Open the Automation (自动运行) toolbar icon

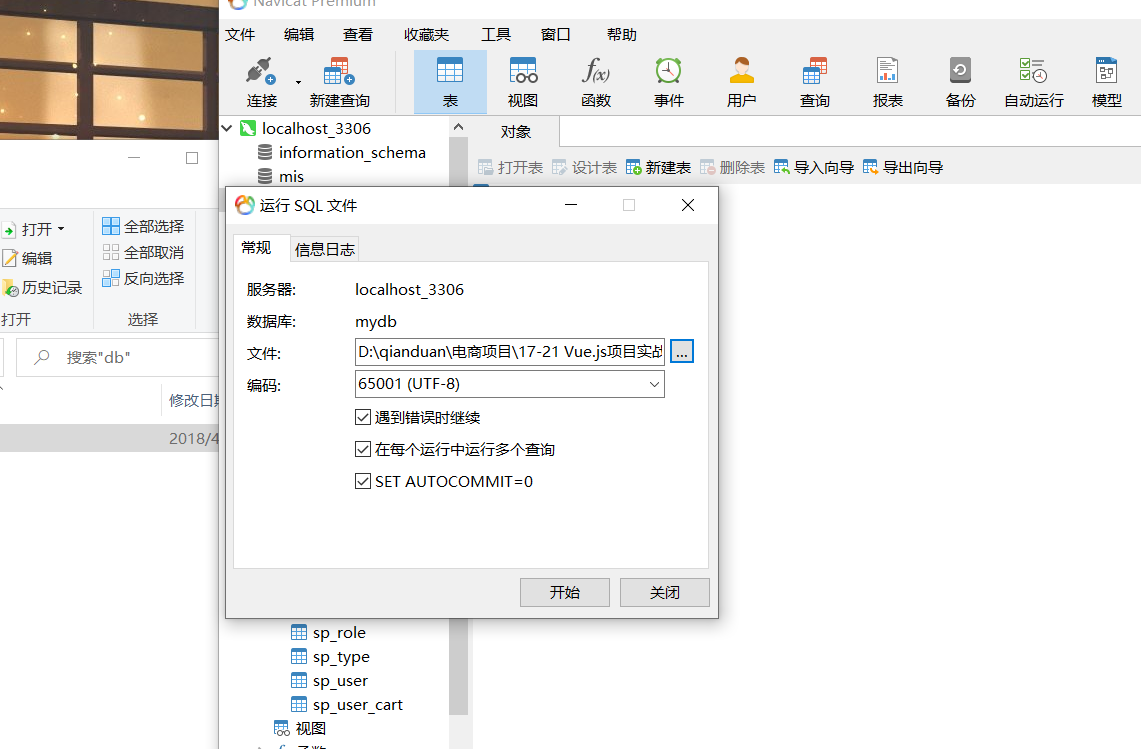(x=1033, y=72)
